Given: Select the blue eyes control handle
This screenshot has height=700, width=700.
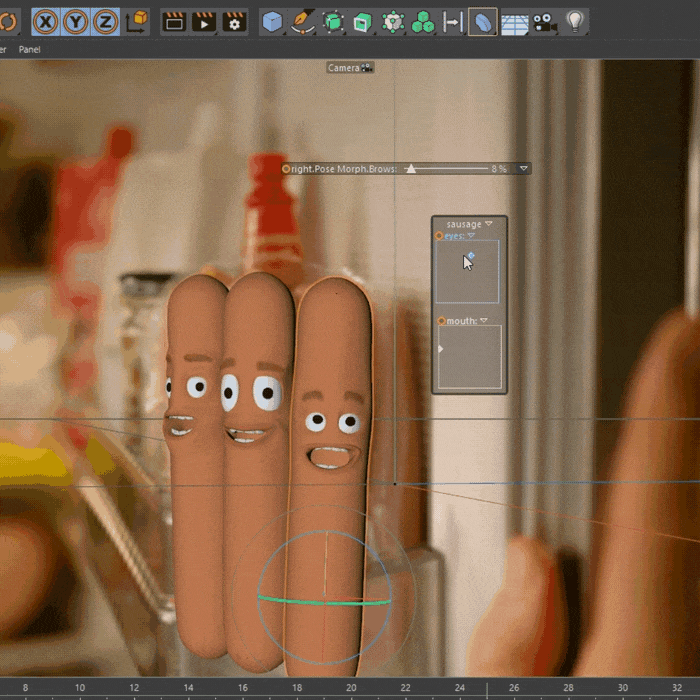Looking at the screenshot, I should [x=471, y=255].
